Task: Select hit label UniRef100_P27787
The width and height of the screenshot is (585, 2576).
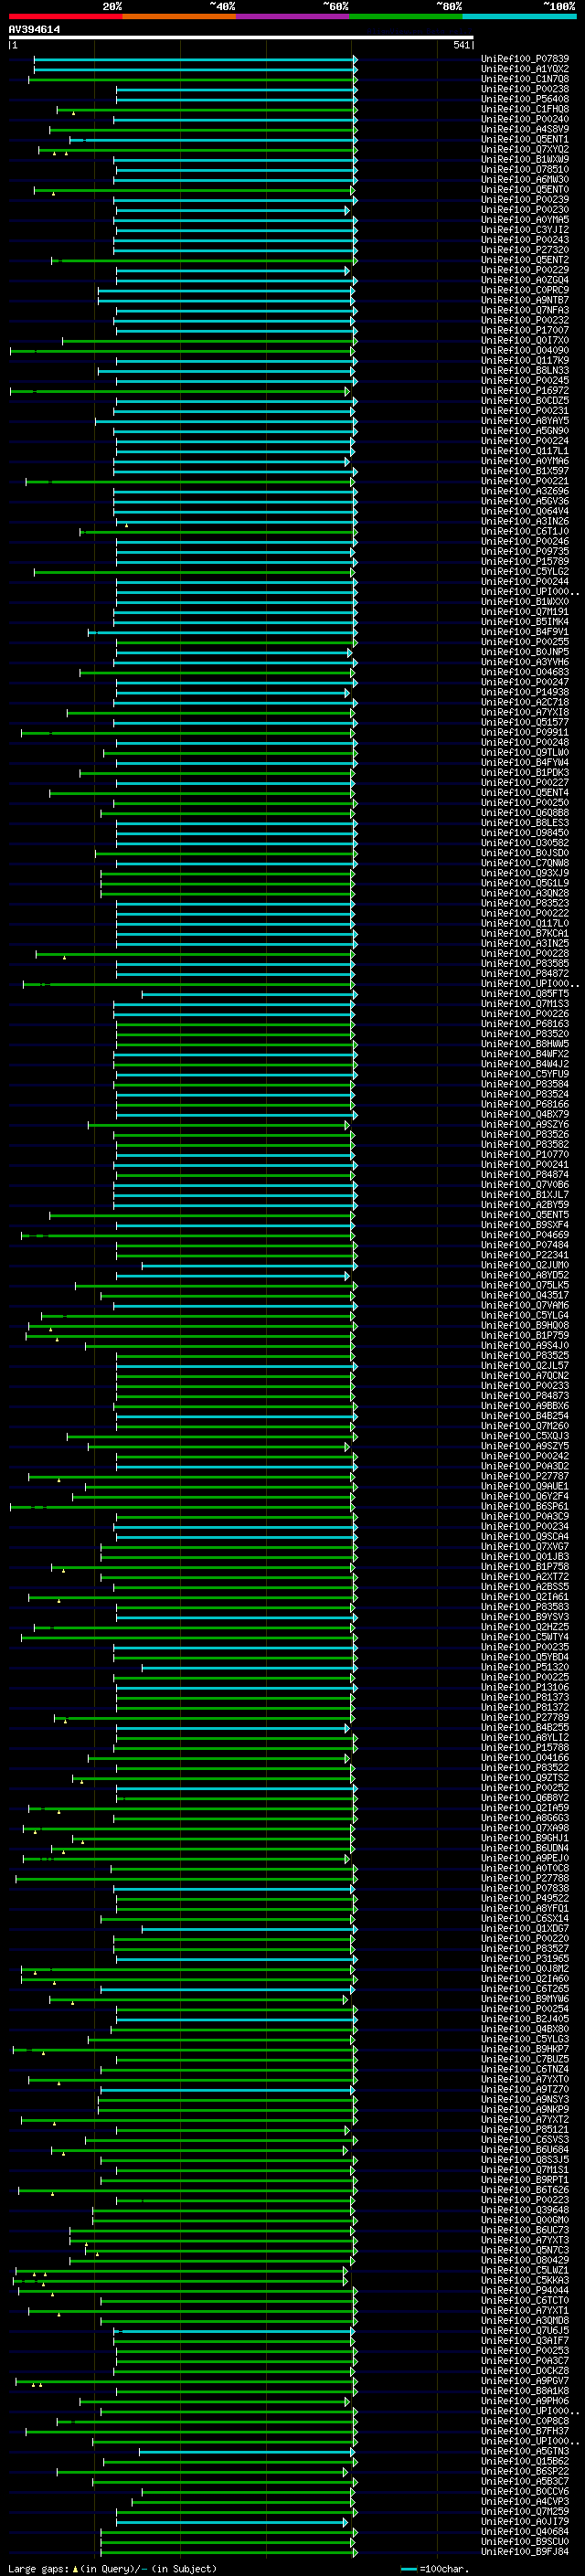Action: (525, 1476)
